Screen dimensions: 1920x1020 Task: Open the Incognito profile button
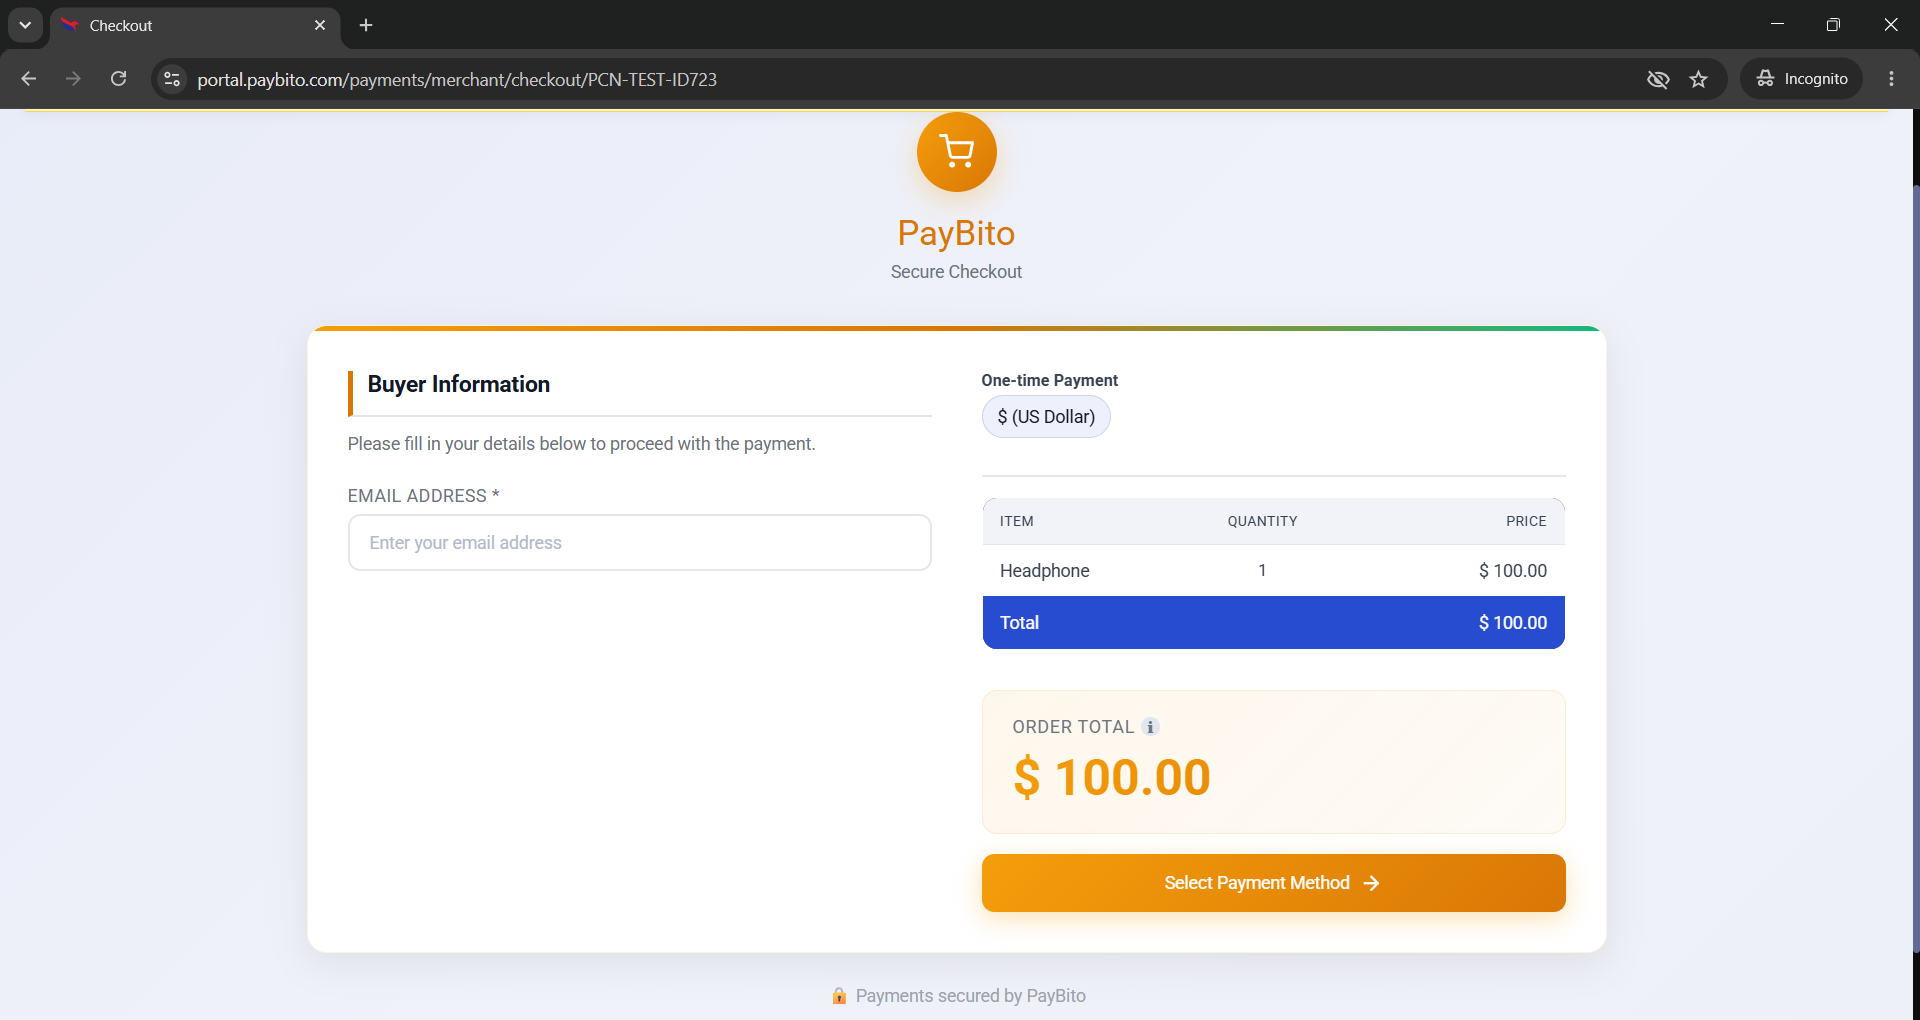[x=1802, y=79]
